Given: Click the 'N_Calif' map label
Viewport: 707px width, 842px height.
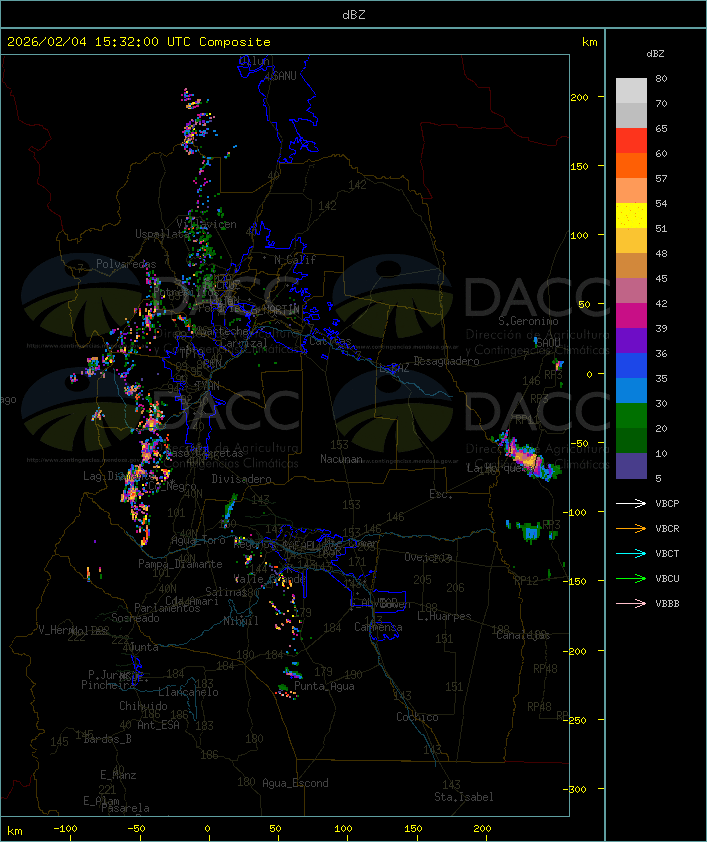Looking at the screenshot, I should point(295,260).
